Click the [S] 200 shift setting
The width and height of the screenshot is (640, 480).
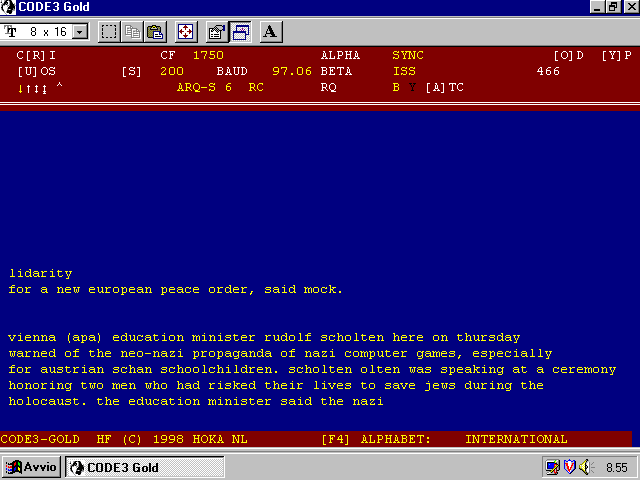click(x=152, y=72)
